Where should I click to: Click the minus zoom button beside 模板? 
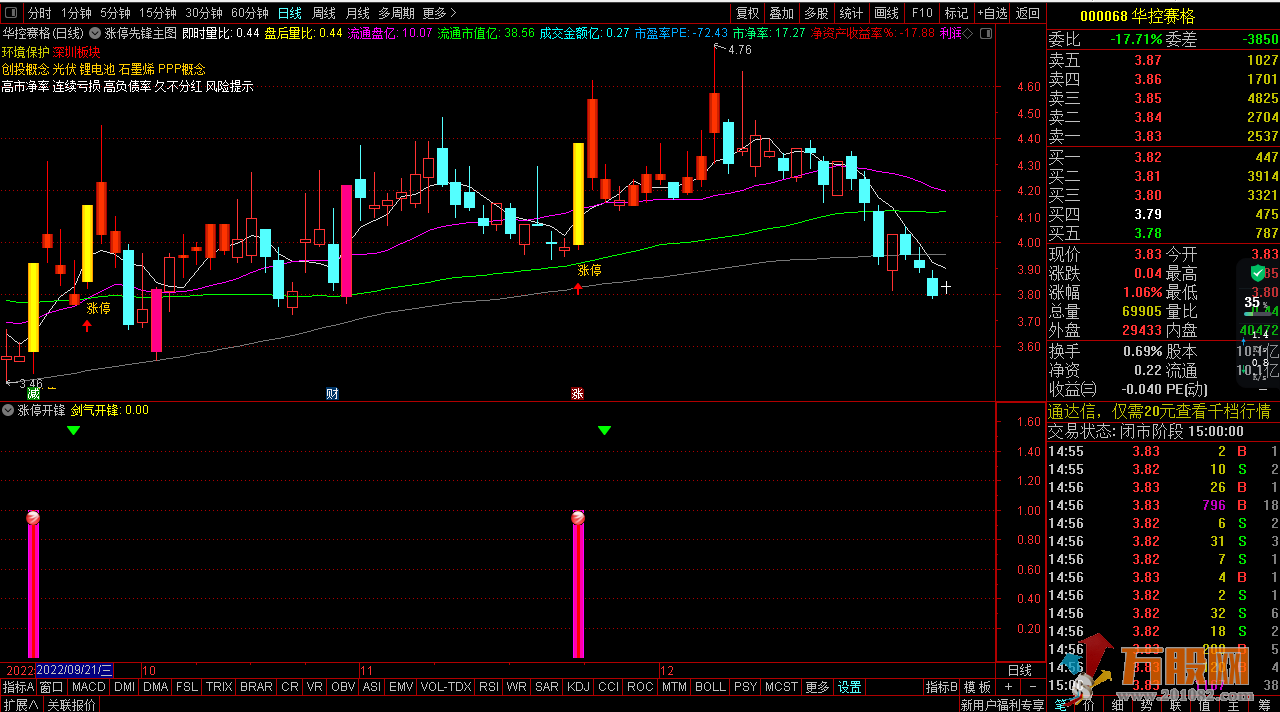[1032, 687]
